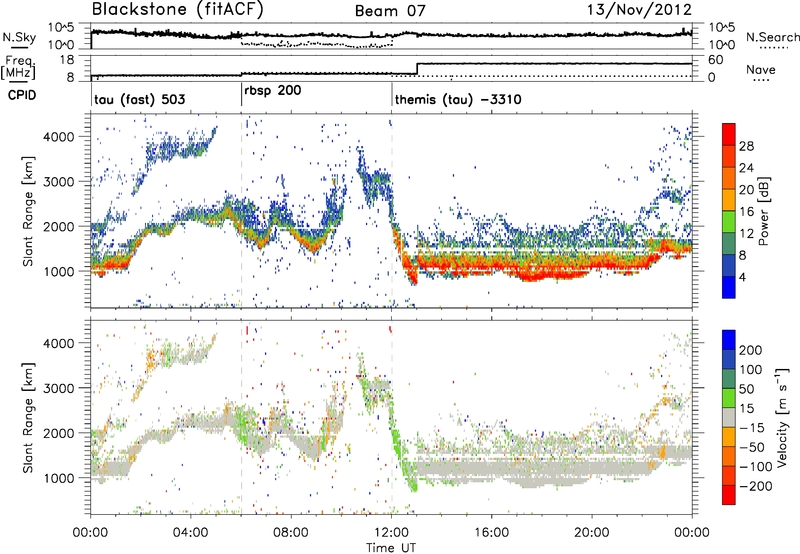Click the 'rbsp 200' CPID text
Screen dimensions: 800x554
click(272, 91)
